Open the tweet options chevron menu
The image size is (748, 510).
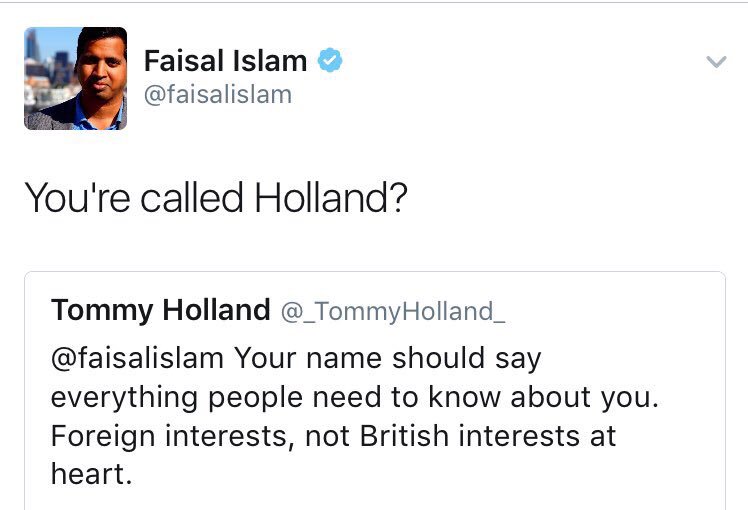tap(716, 62)
